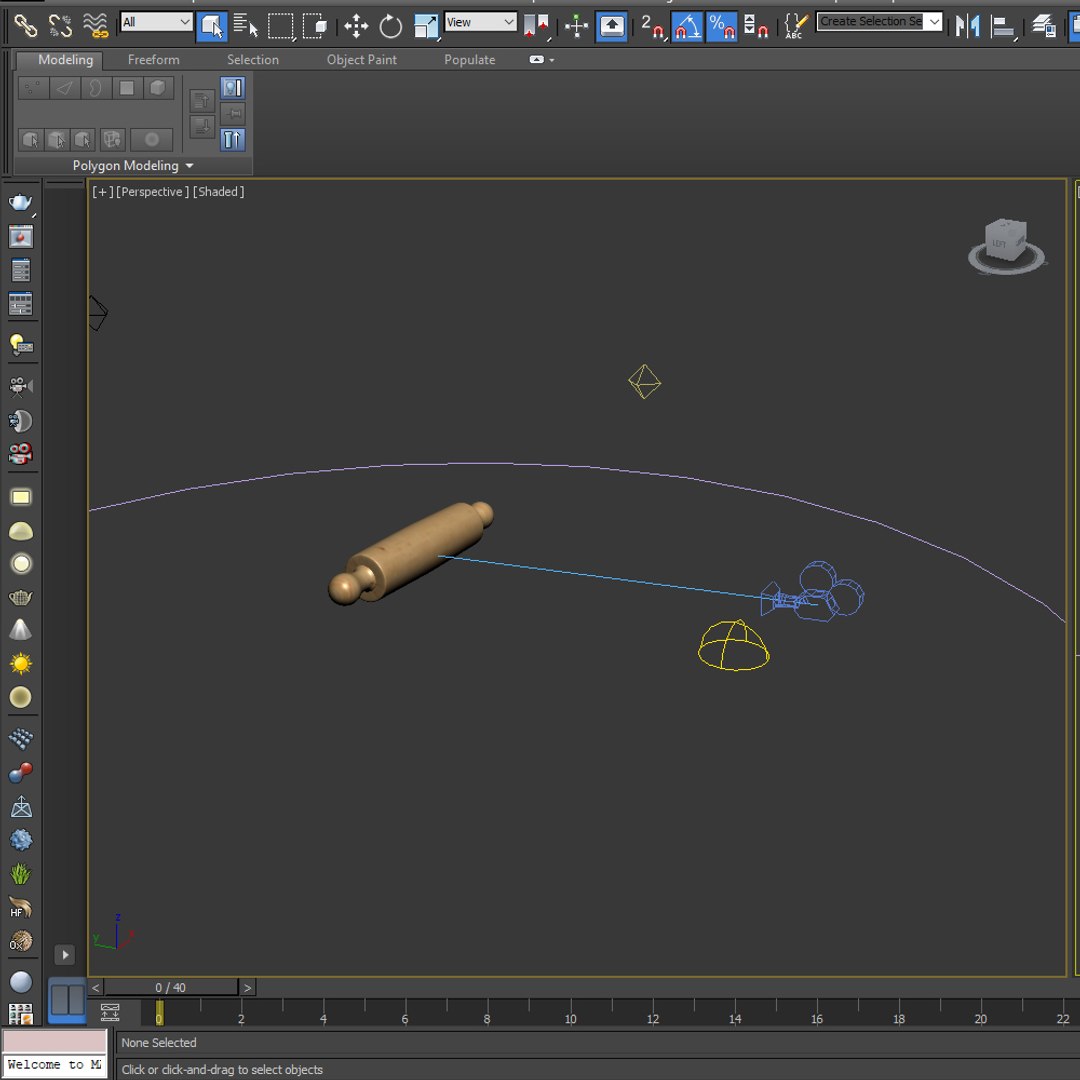The height and width of the screenshot is (1080, 1080).
Task: Select the Select and Link chain tool
Action: coord(25,26)
